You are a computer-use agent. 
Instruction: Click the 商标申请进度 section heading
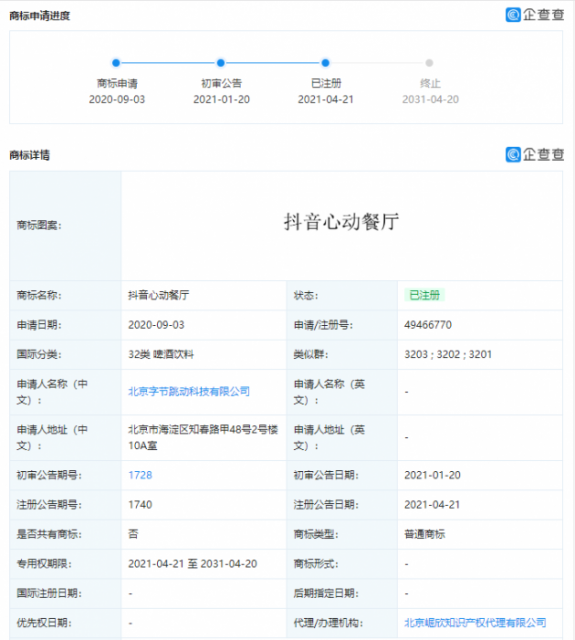tap(40, 16)
